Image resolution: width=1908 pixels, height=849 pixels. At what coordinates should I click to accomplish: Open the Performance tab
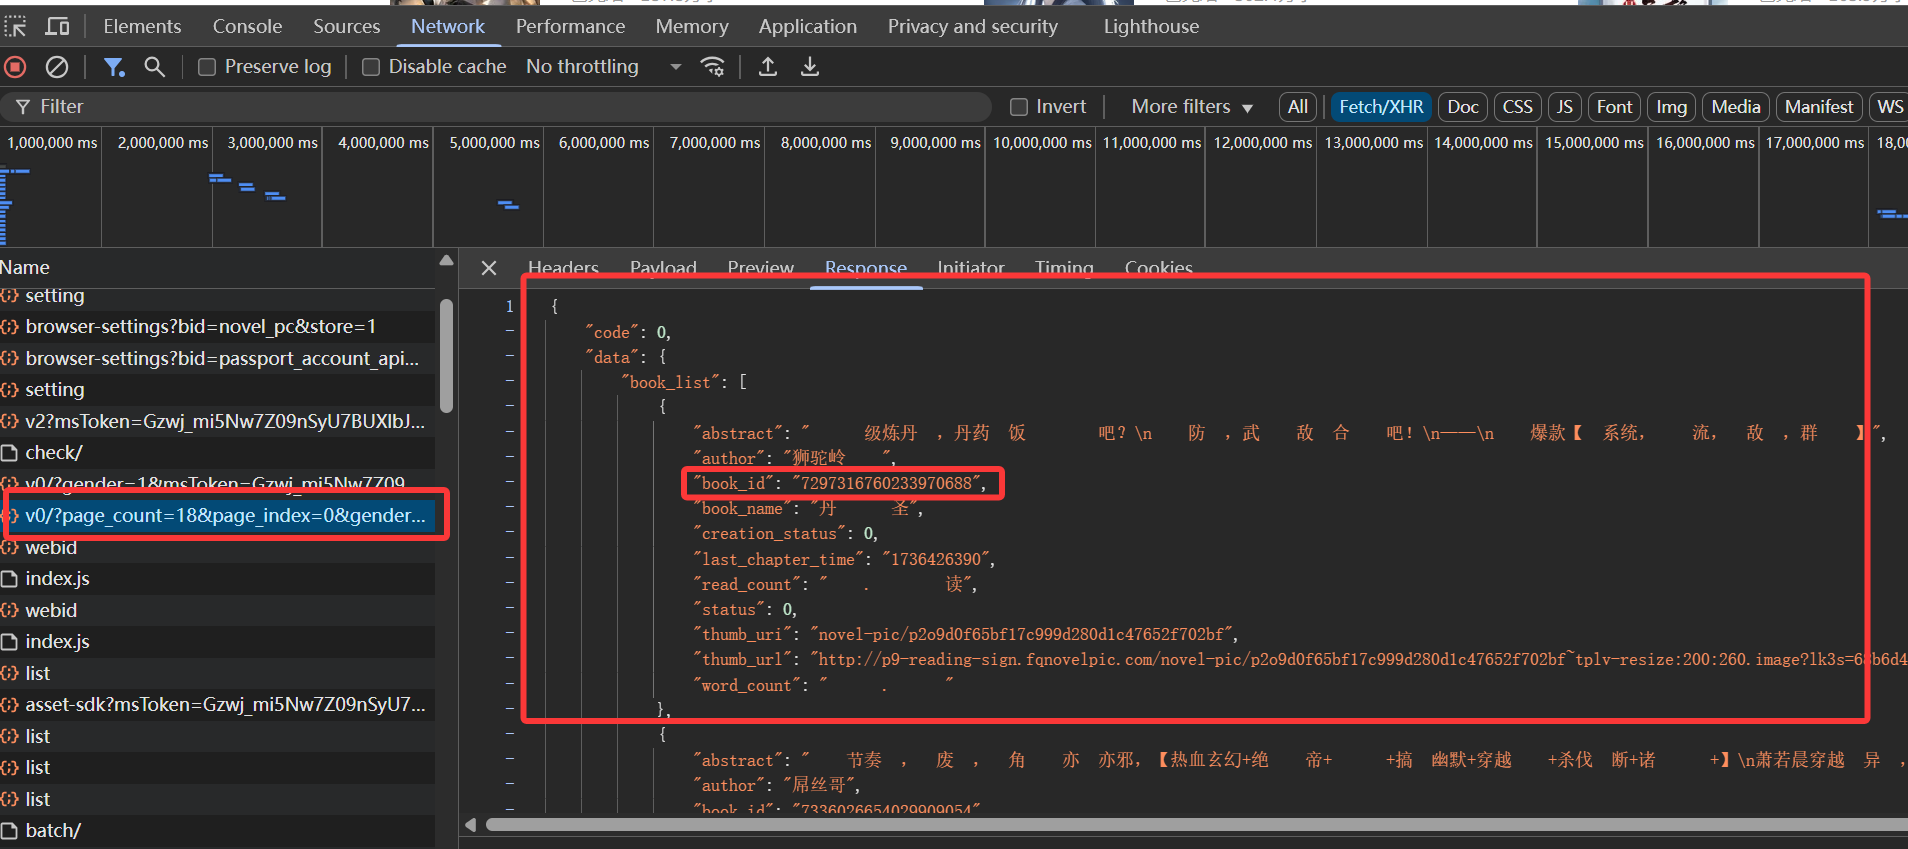(x=570, y=26)
